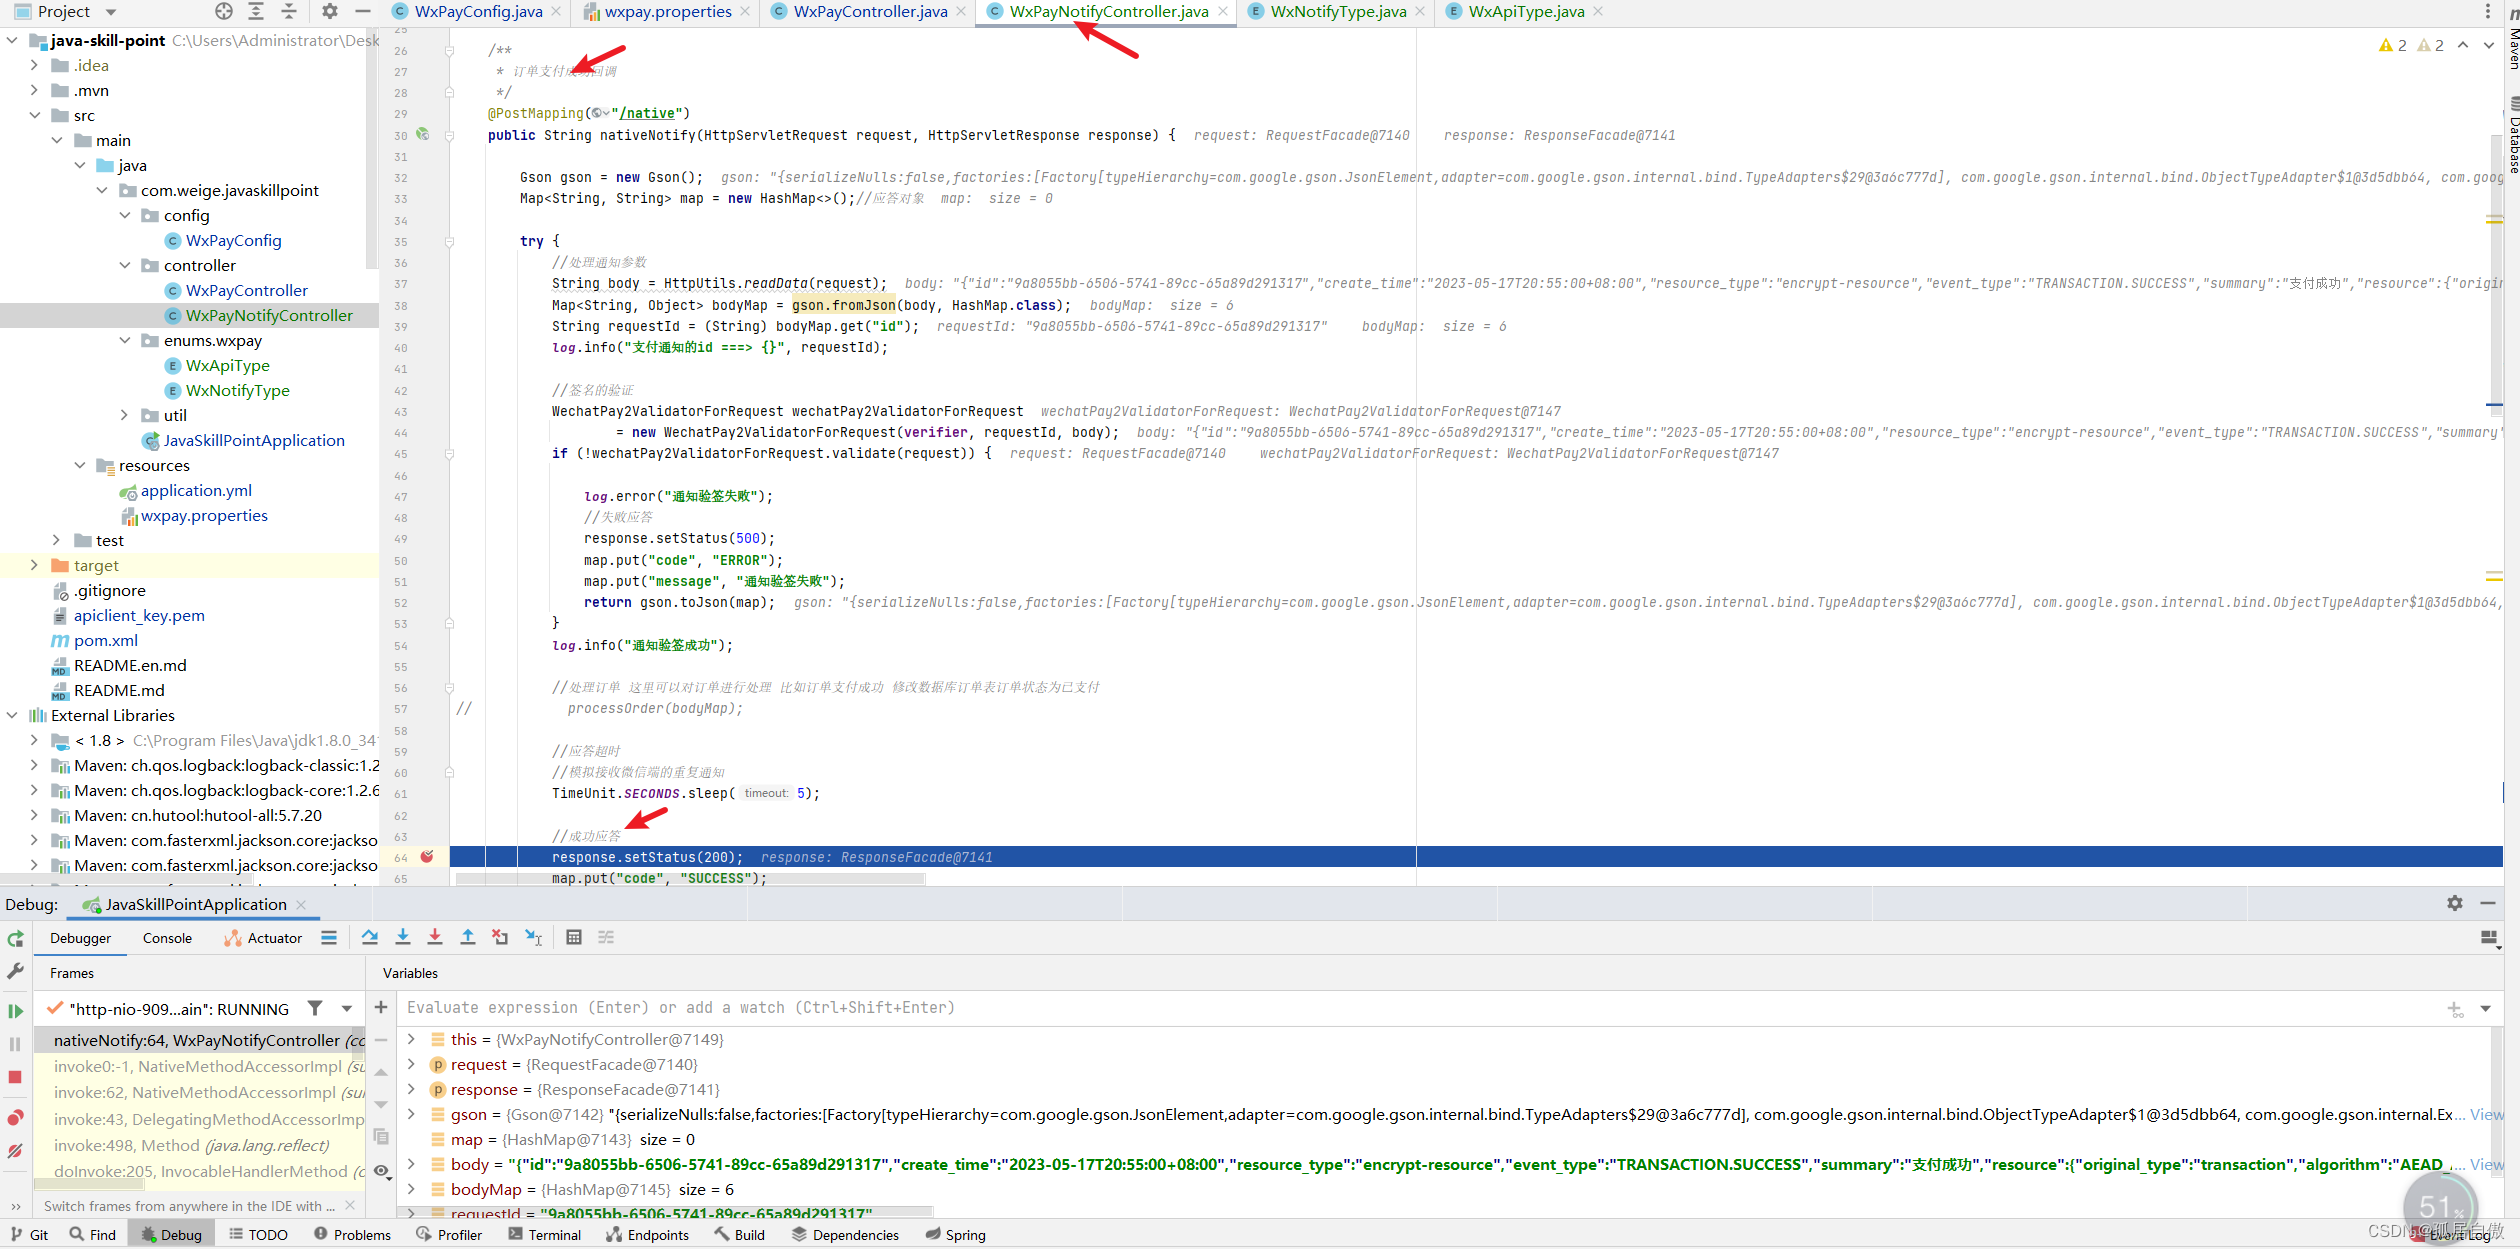Open debugger settings via the wrench icon

coord(15,971)
